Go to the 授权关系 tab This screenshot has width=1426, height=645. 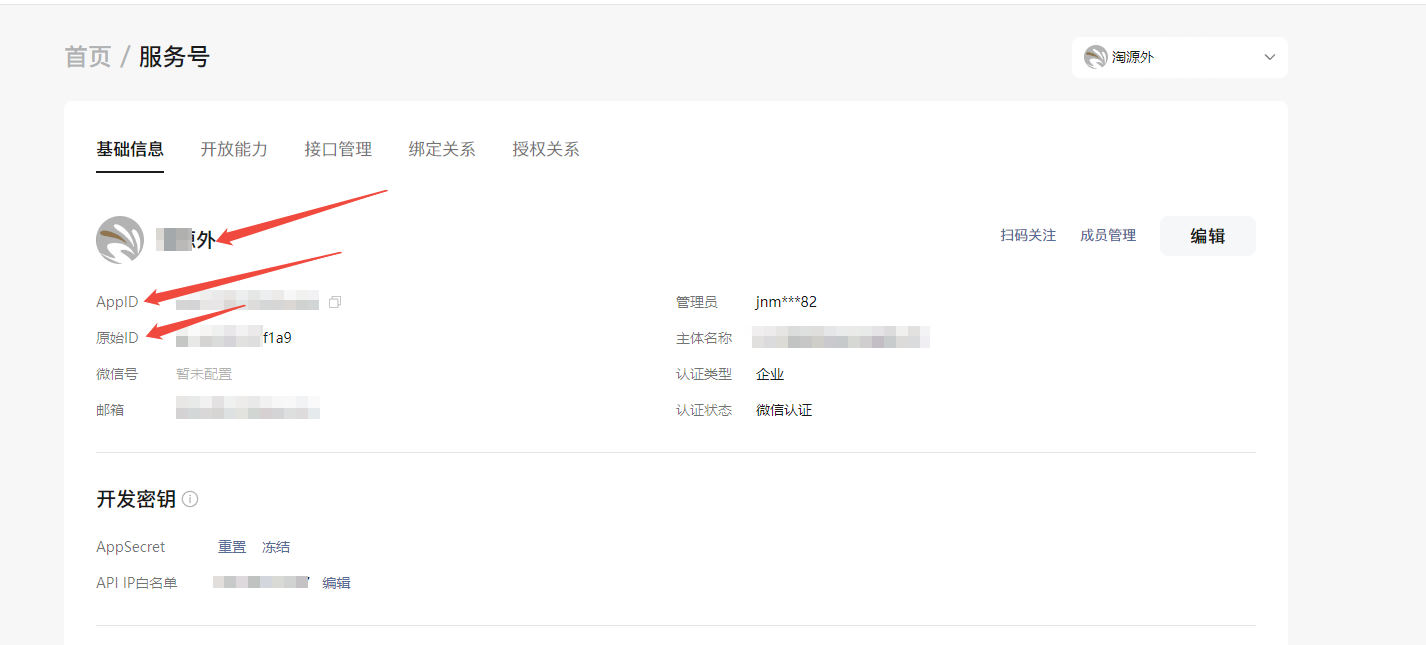click(x=546, y=149)
